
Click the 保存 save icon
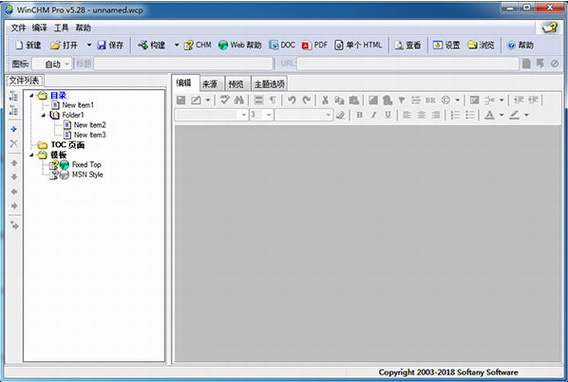(102, 45)
